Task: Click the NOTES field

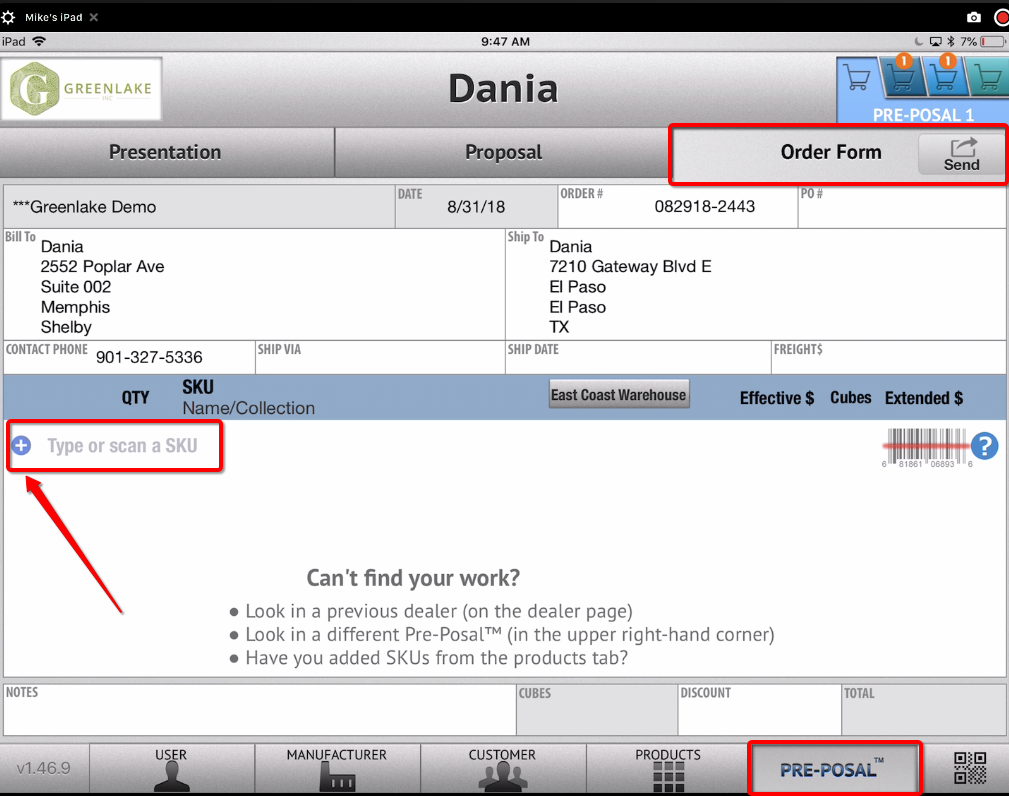Action: (x=259, y=710)
